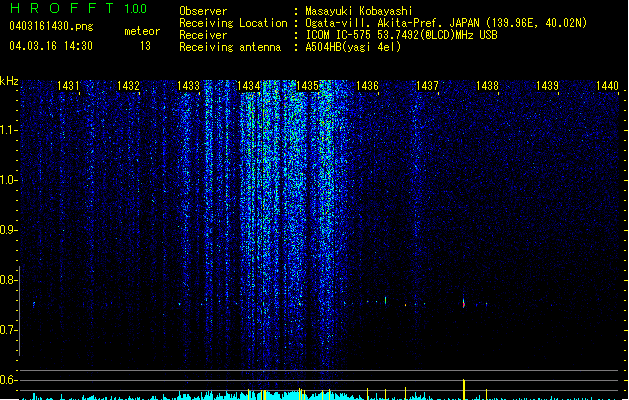Image resolution: width=629 pixels, height=400 pixels.
Task: Click the 1431 time axis marker
Action: (x=68, y=86)
